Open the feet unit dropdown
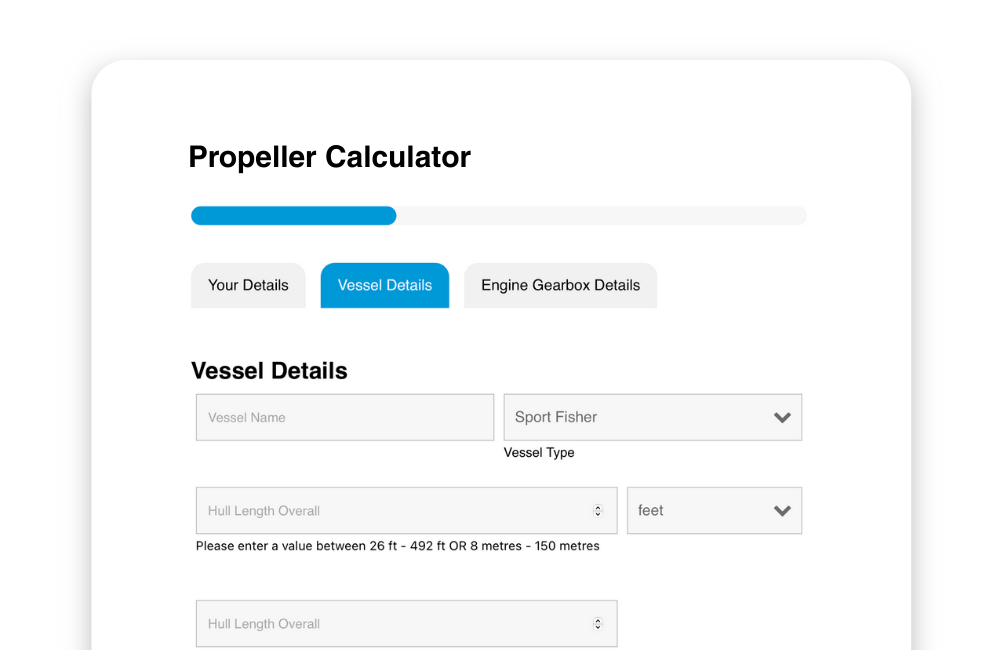This screenshot has width=1000, height=650. 700,511
